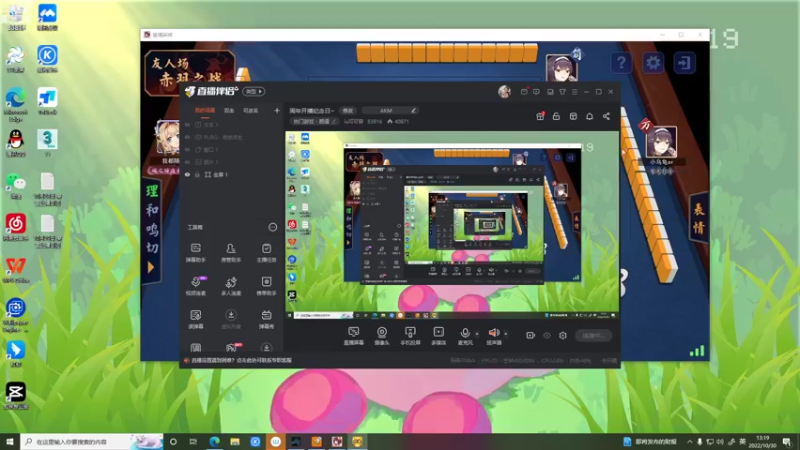Open Microsoft Edge from the taskbar
This screenshot has height=450, width=800.
pos(214,441)
